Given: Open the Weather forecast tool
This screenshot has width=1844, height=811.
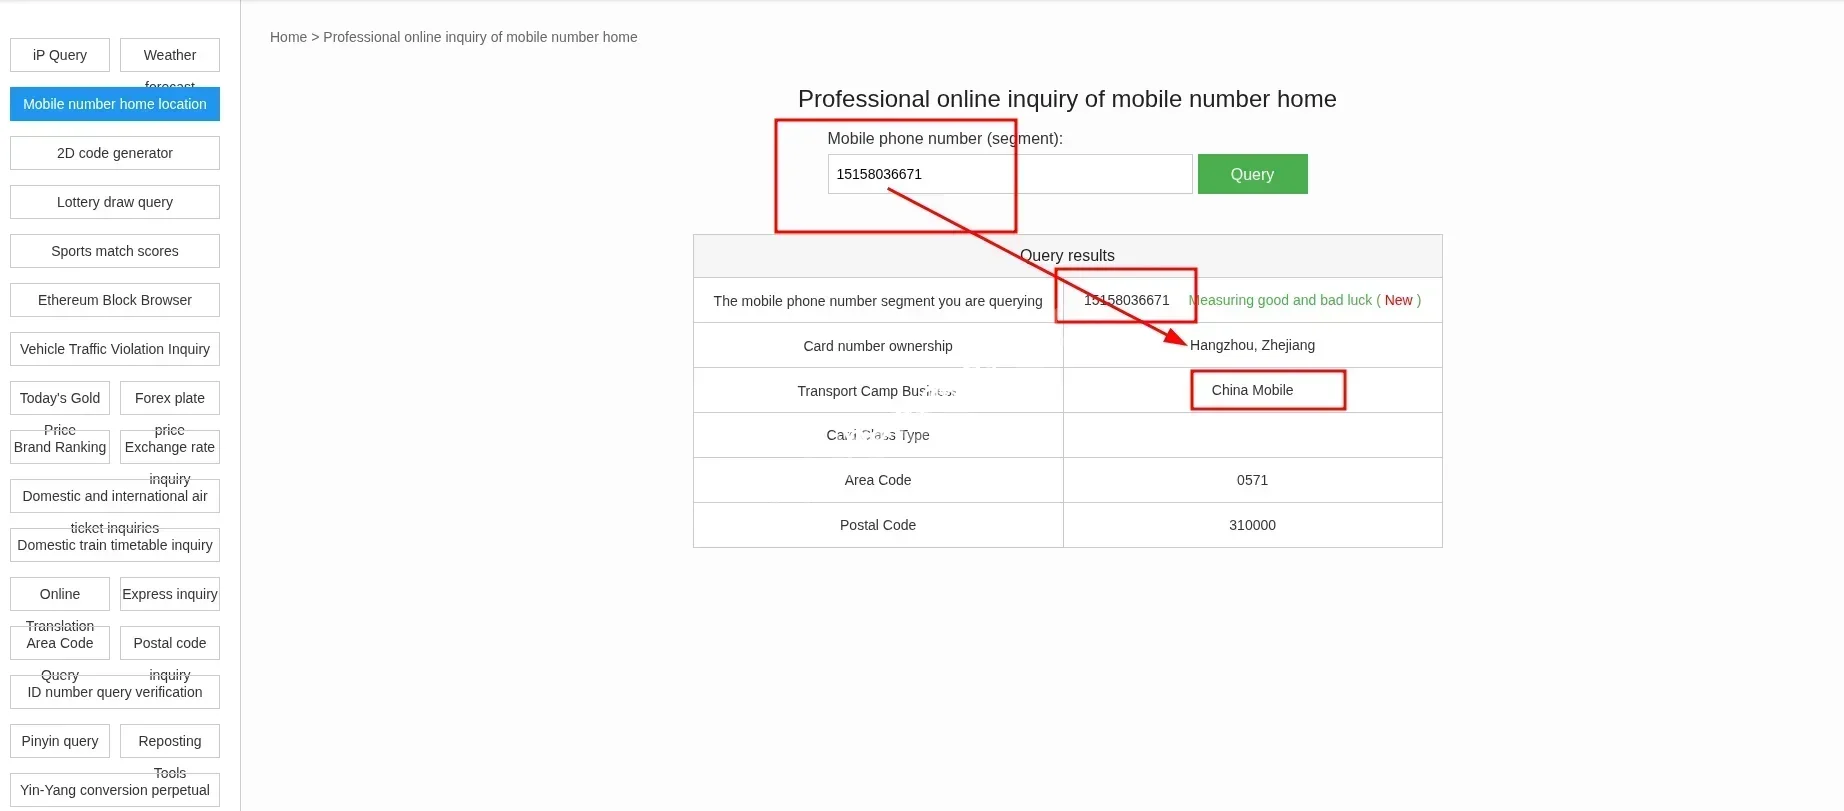Looking at the screenshot, I should point(170,55).
